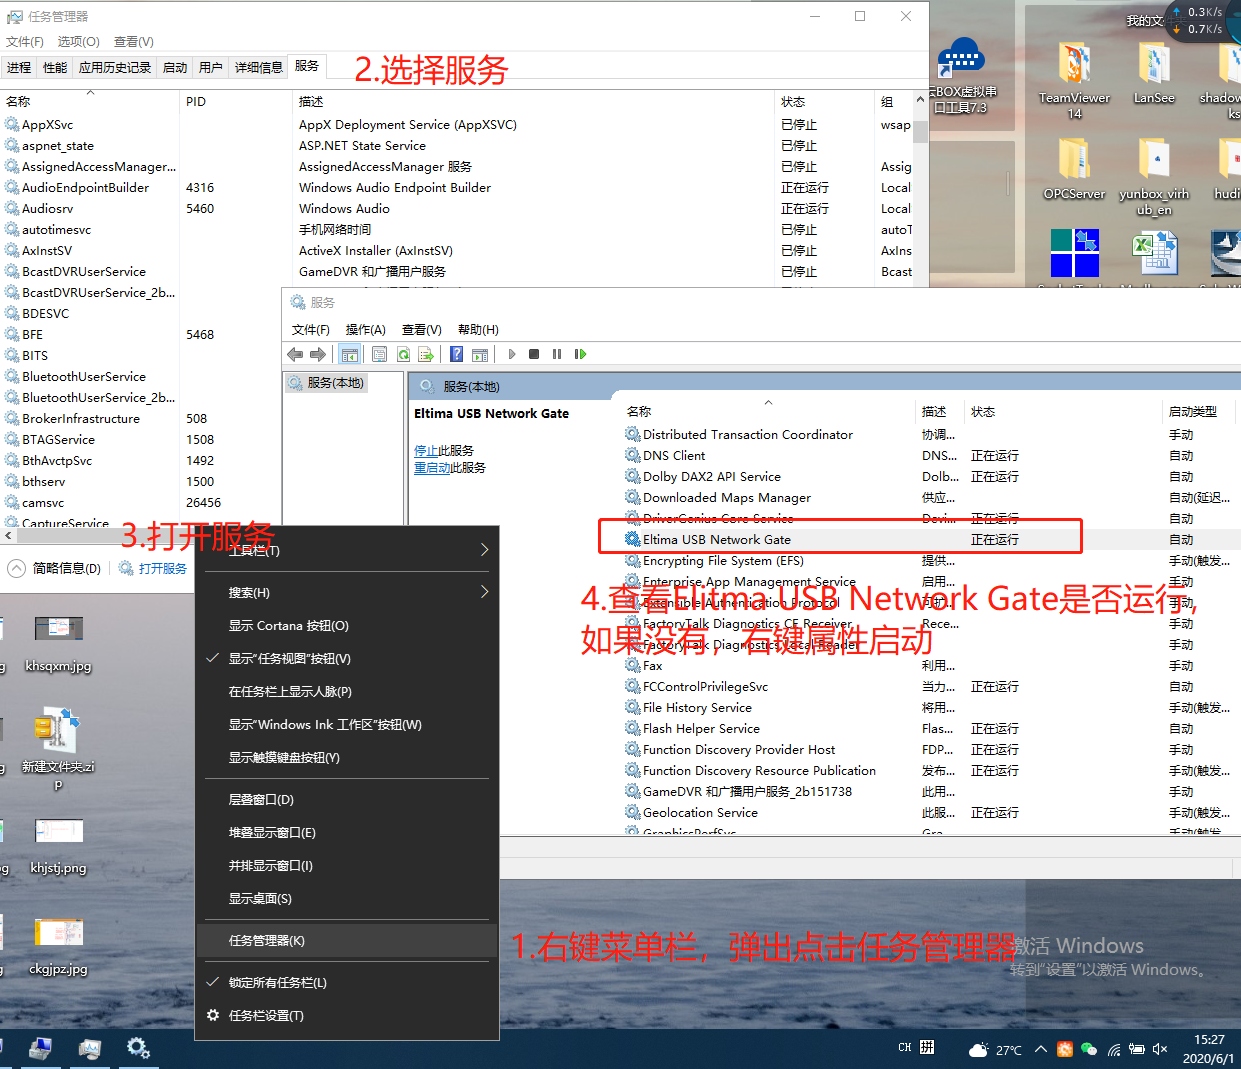Select 任务管理器(K) in the context menu
Image resolution: width=1241 pixels, height=1069 pixels.
(346, 941)
